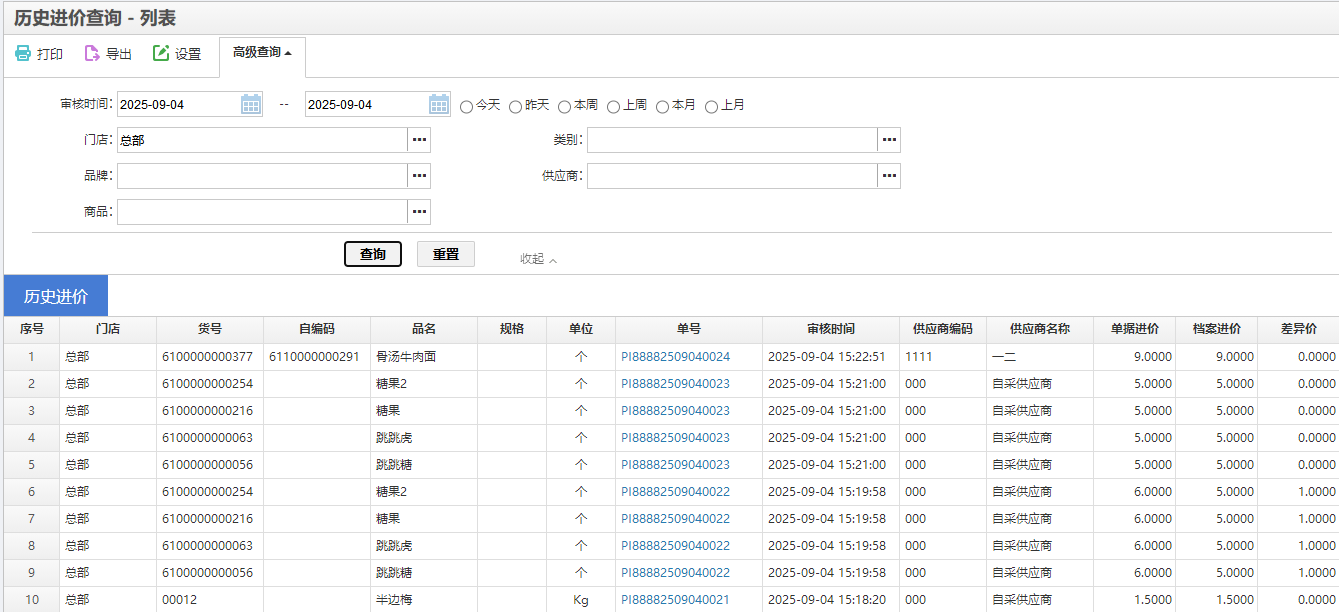Click the 单号 column header
The width and height of the screenshot is (1339, 612).
coord(689,330)
